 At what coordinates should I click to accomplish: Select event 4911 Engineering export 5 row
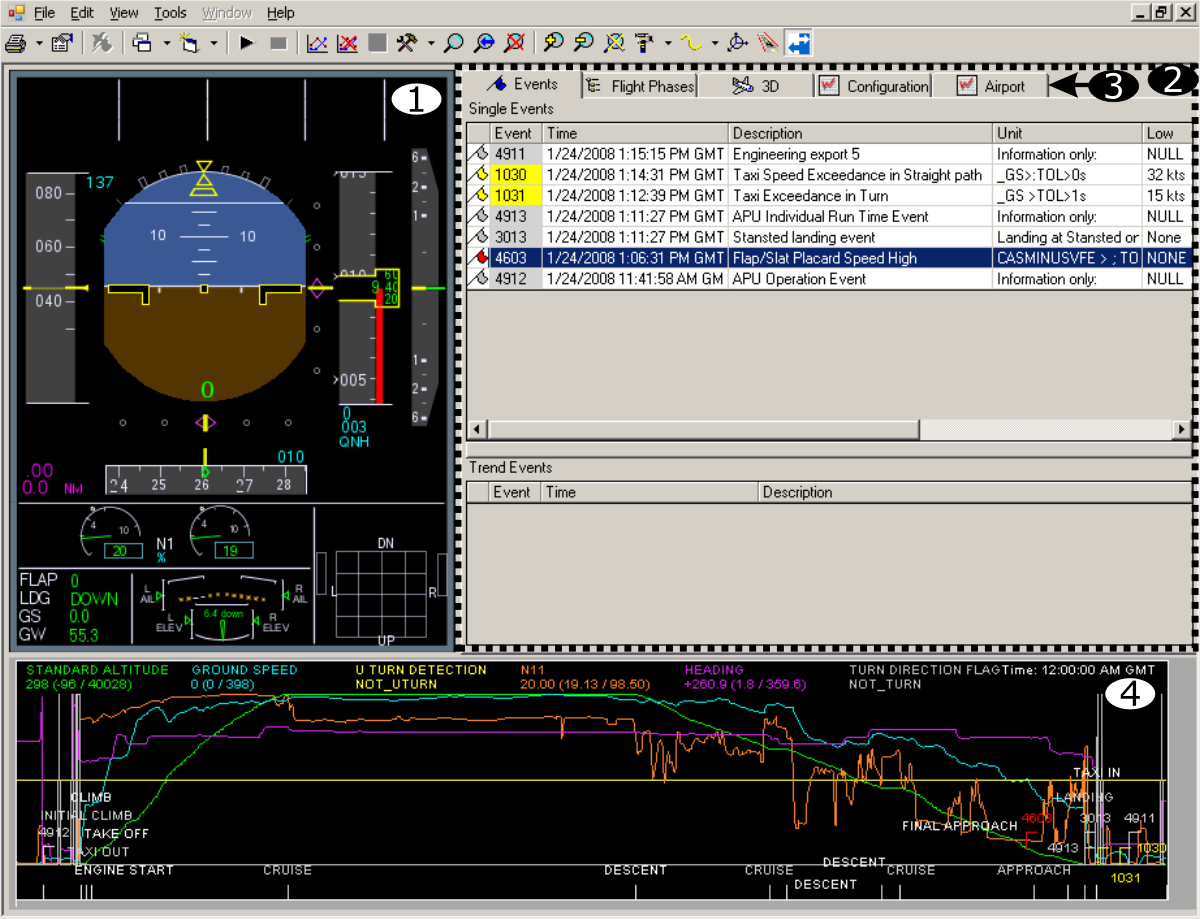click(829, 154)
